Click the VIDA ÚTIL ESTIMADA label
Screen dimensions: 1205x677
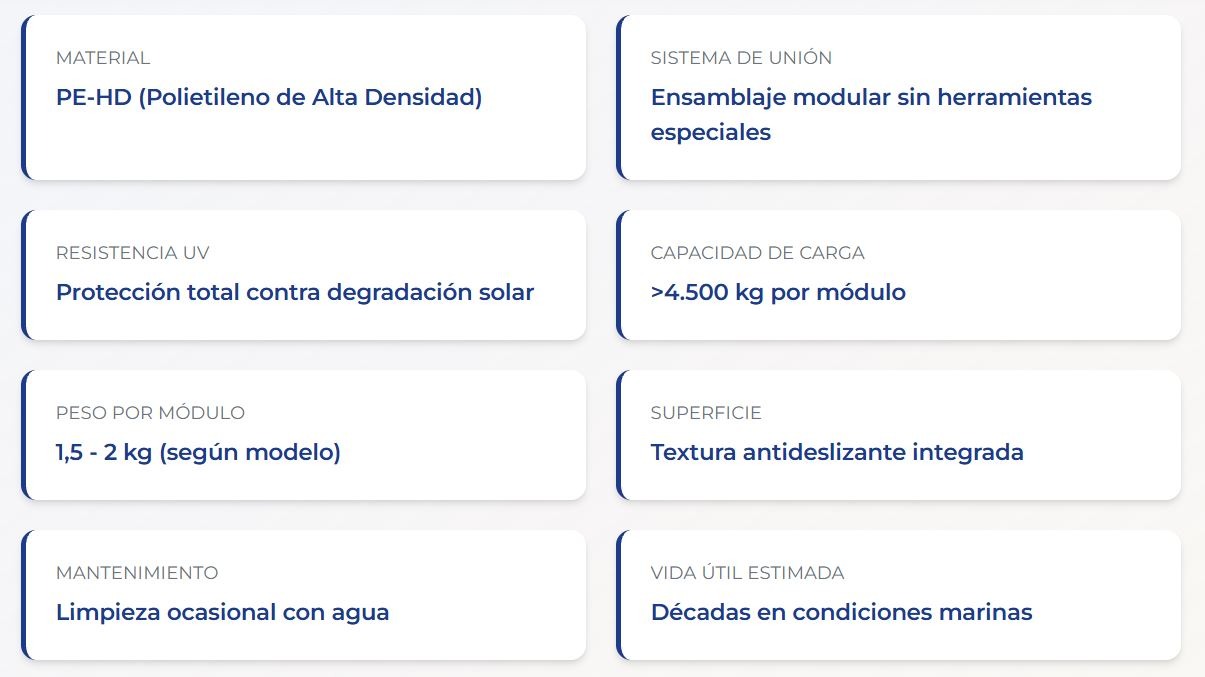(747, 573)
